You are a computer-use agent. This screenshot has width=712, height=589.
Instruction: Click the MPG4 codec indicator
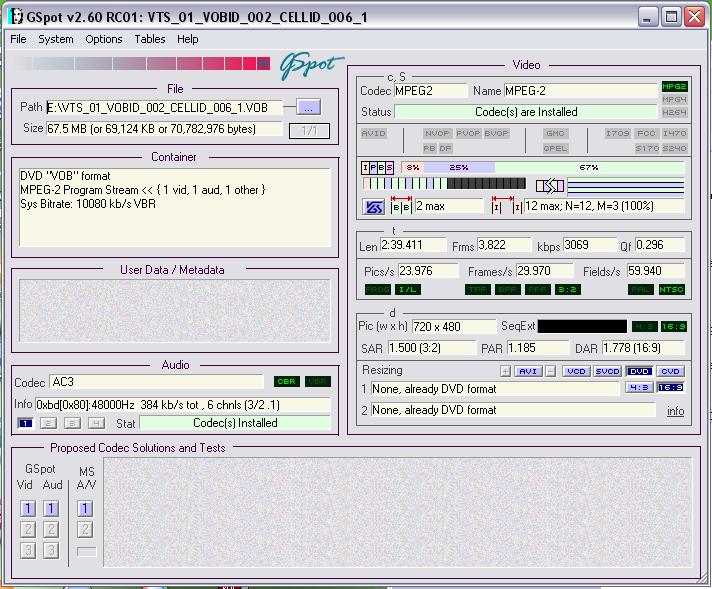[674, 99]
